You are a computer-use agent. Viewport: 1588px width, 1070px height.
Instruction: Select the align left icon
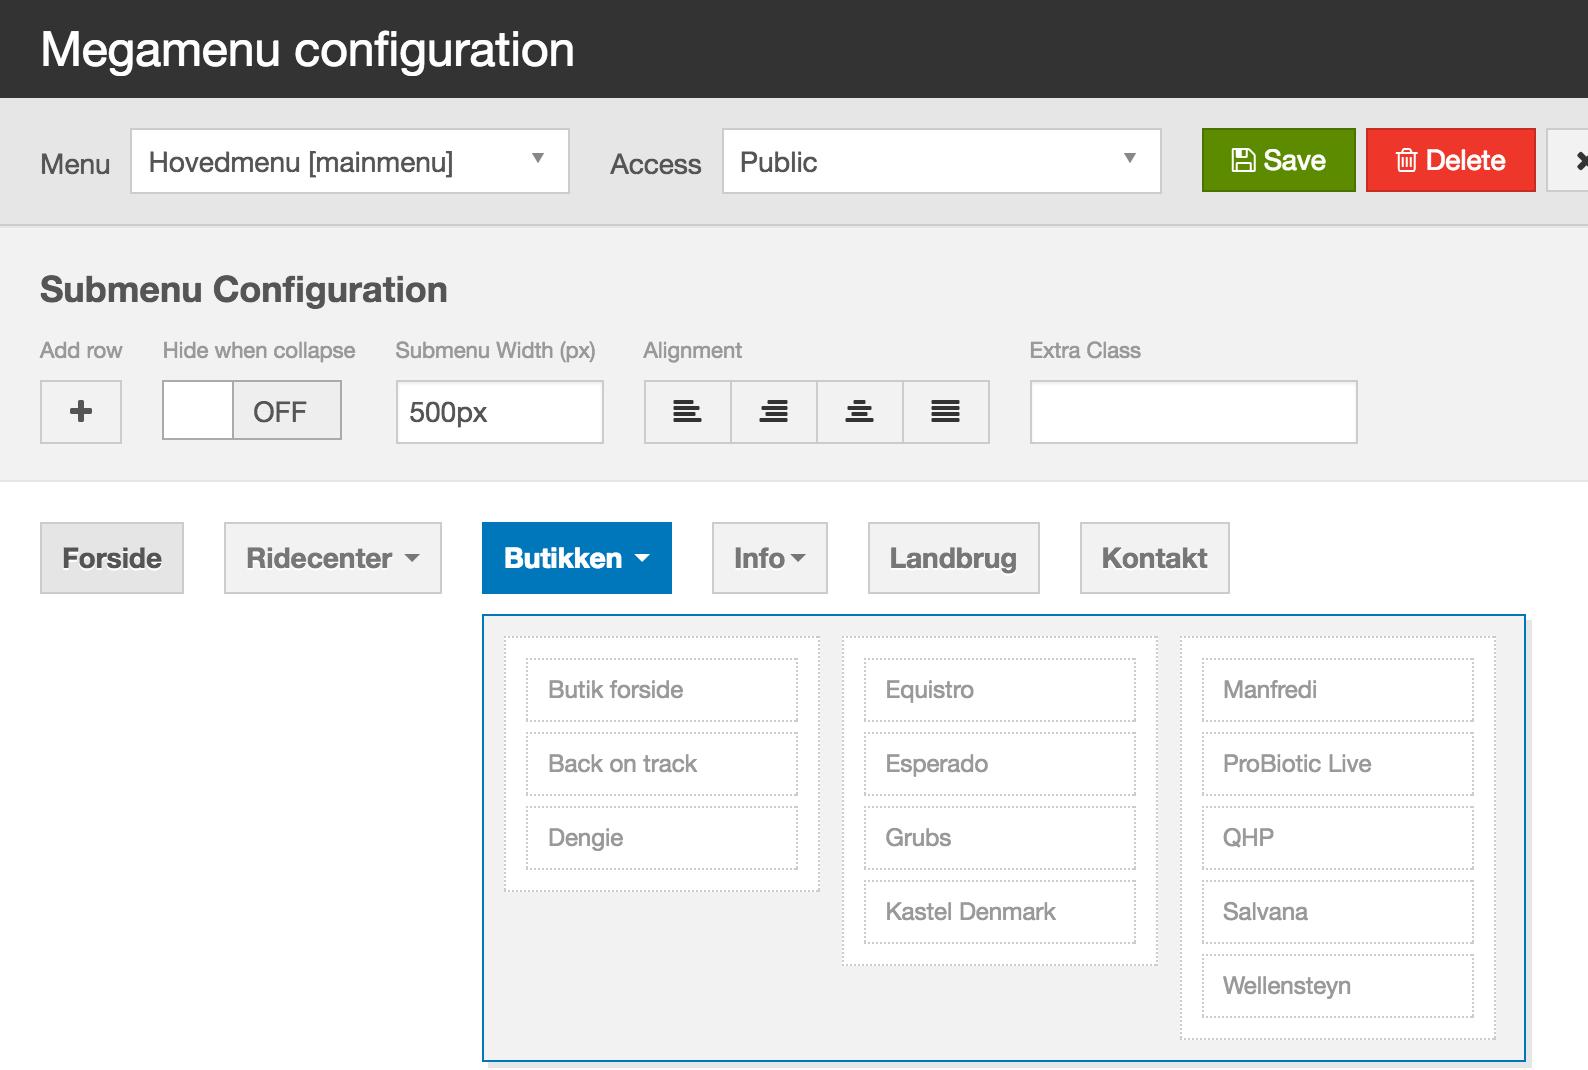(687, 411)
